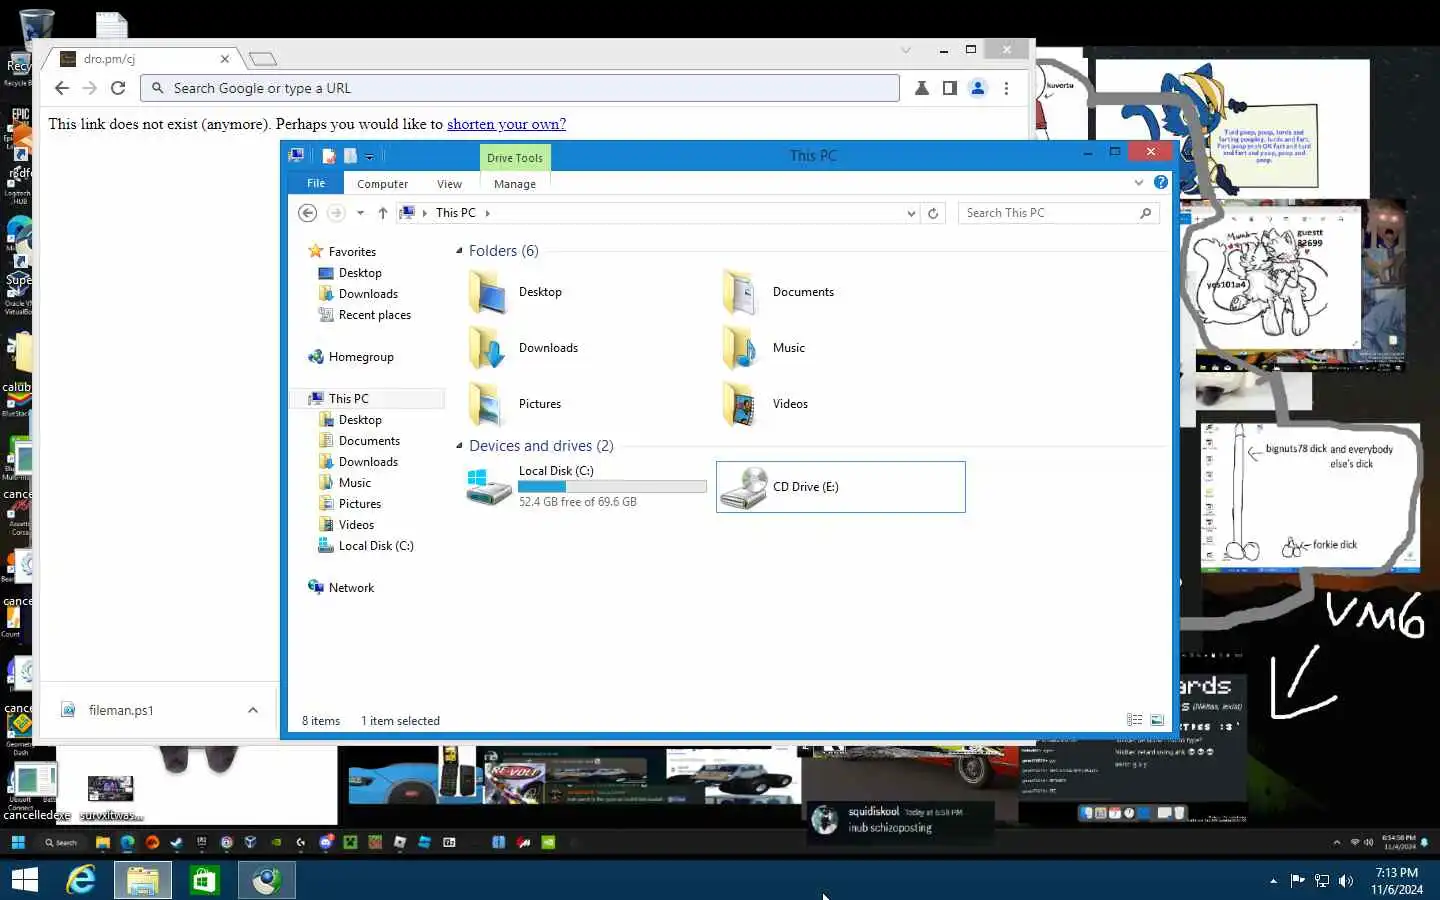Switch to the View ribbon tab
This screenshot has width=1440, height=900.
coord(449,184)
